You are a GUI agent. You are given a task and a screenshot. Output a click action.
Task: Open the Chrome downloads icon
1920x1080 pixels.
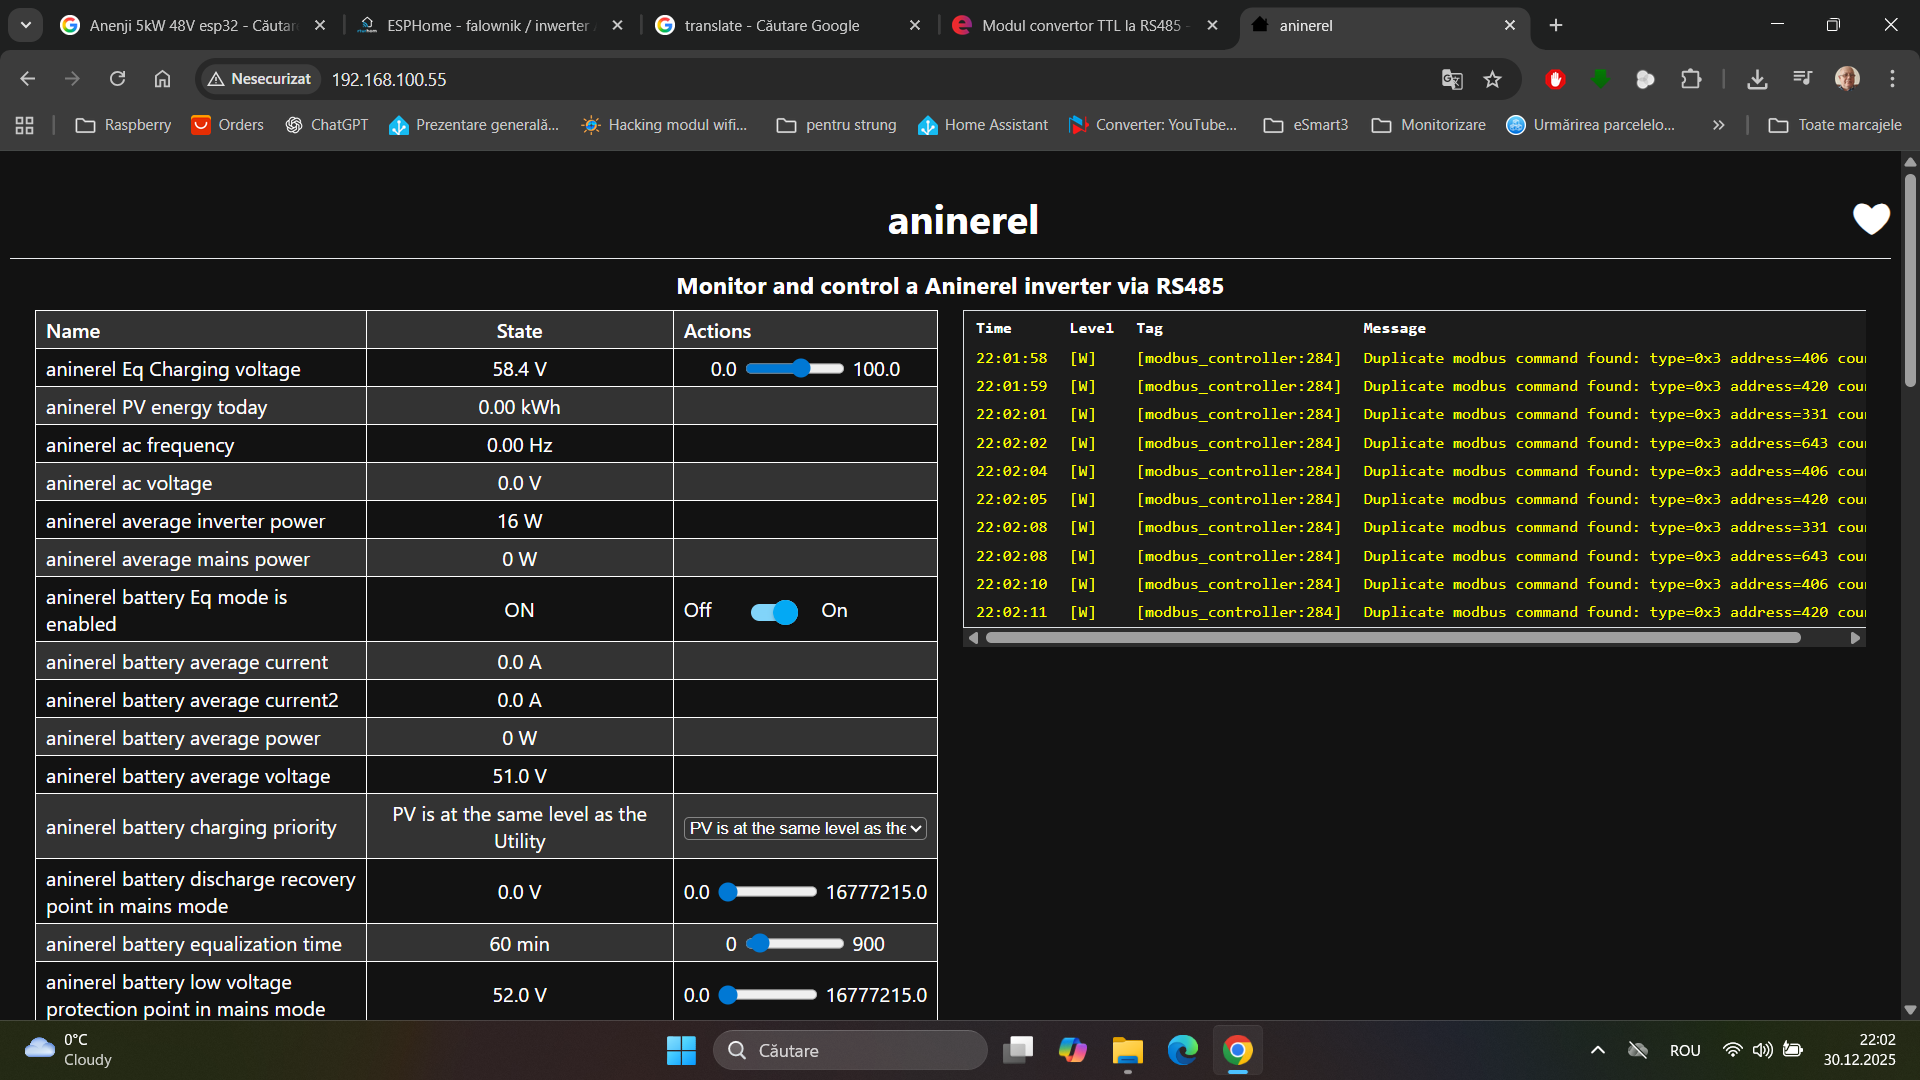(x=1757, y=79)
